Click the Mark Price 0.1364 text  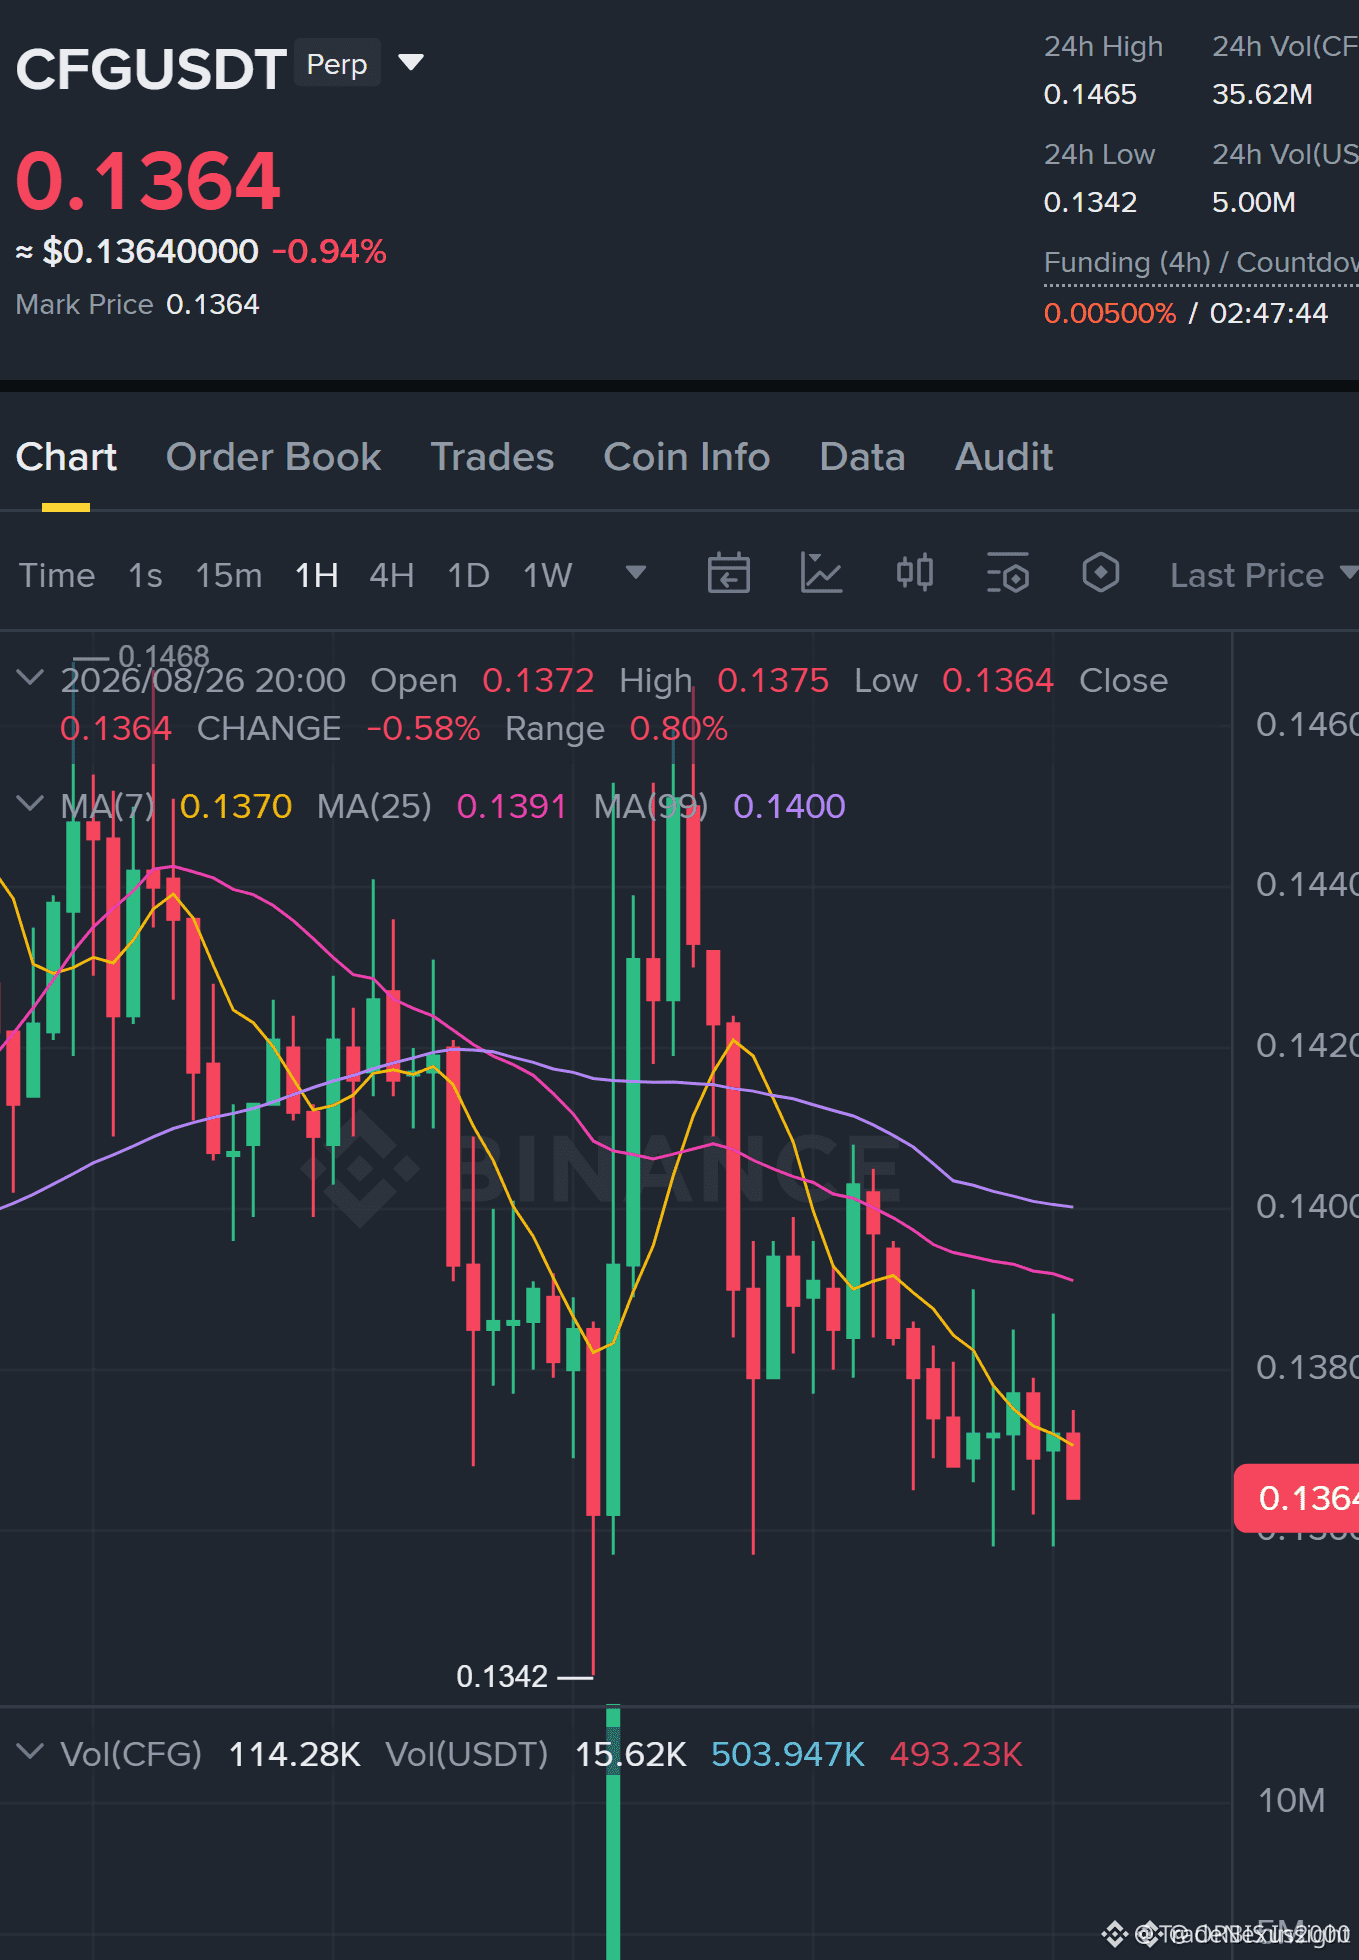pos(138,304)
